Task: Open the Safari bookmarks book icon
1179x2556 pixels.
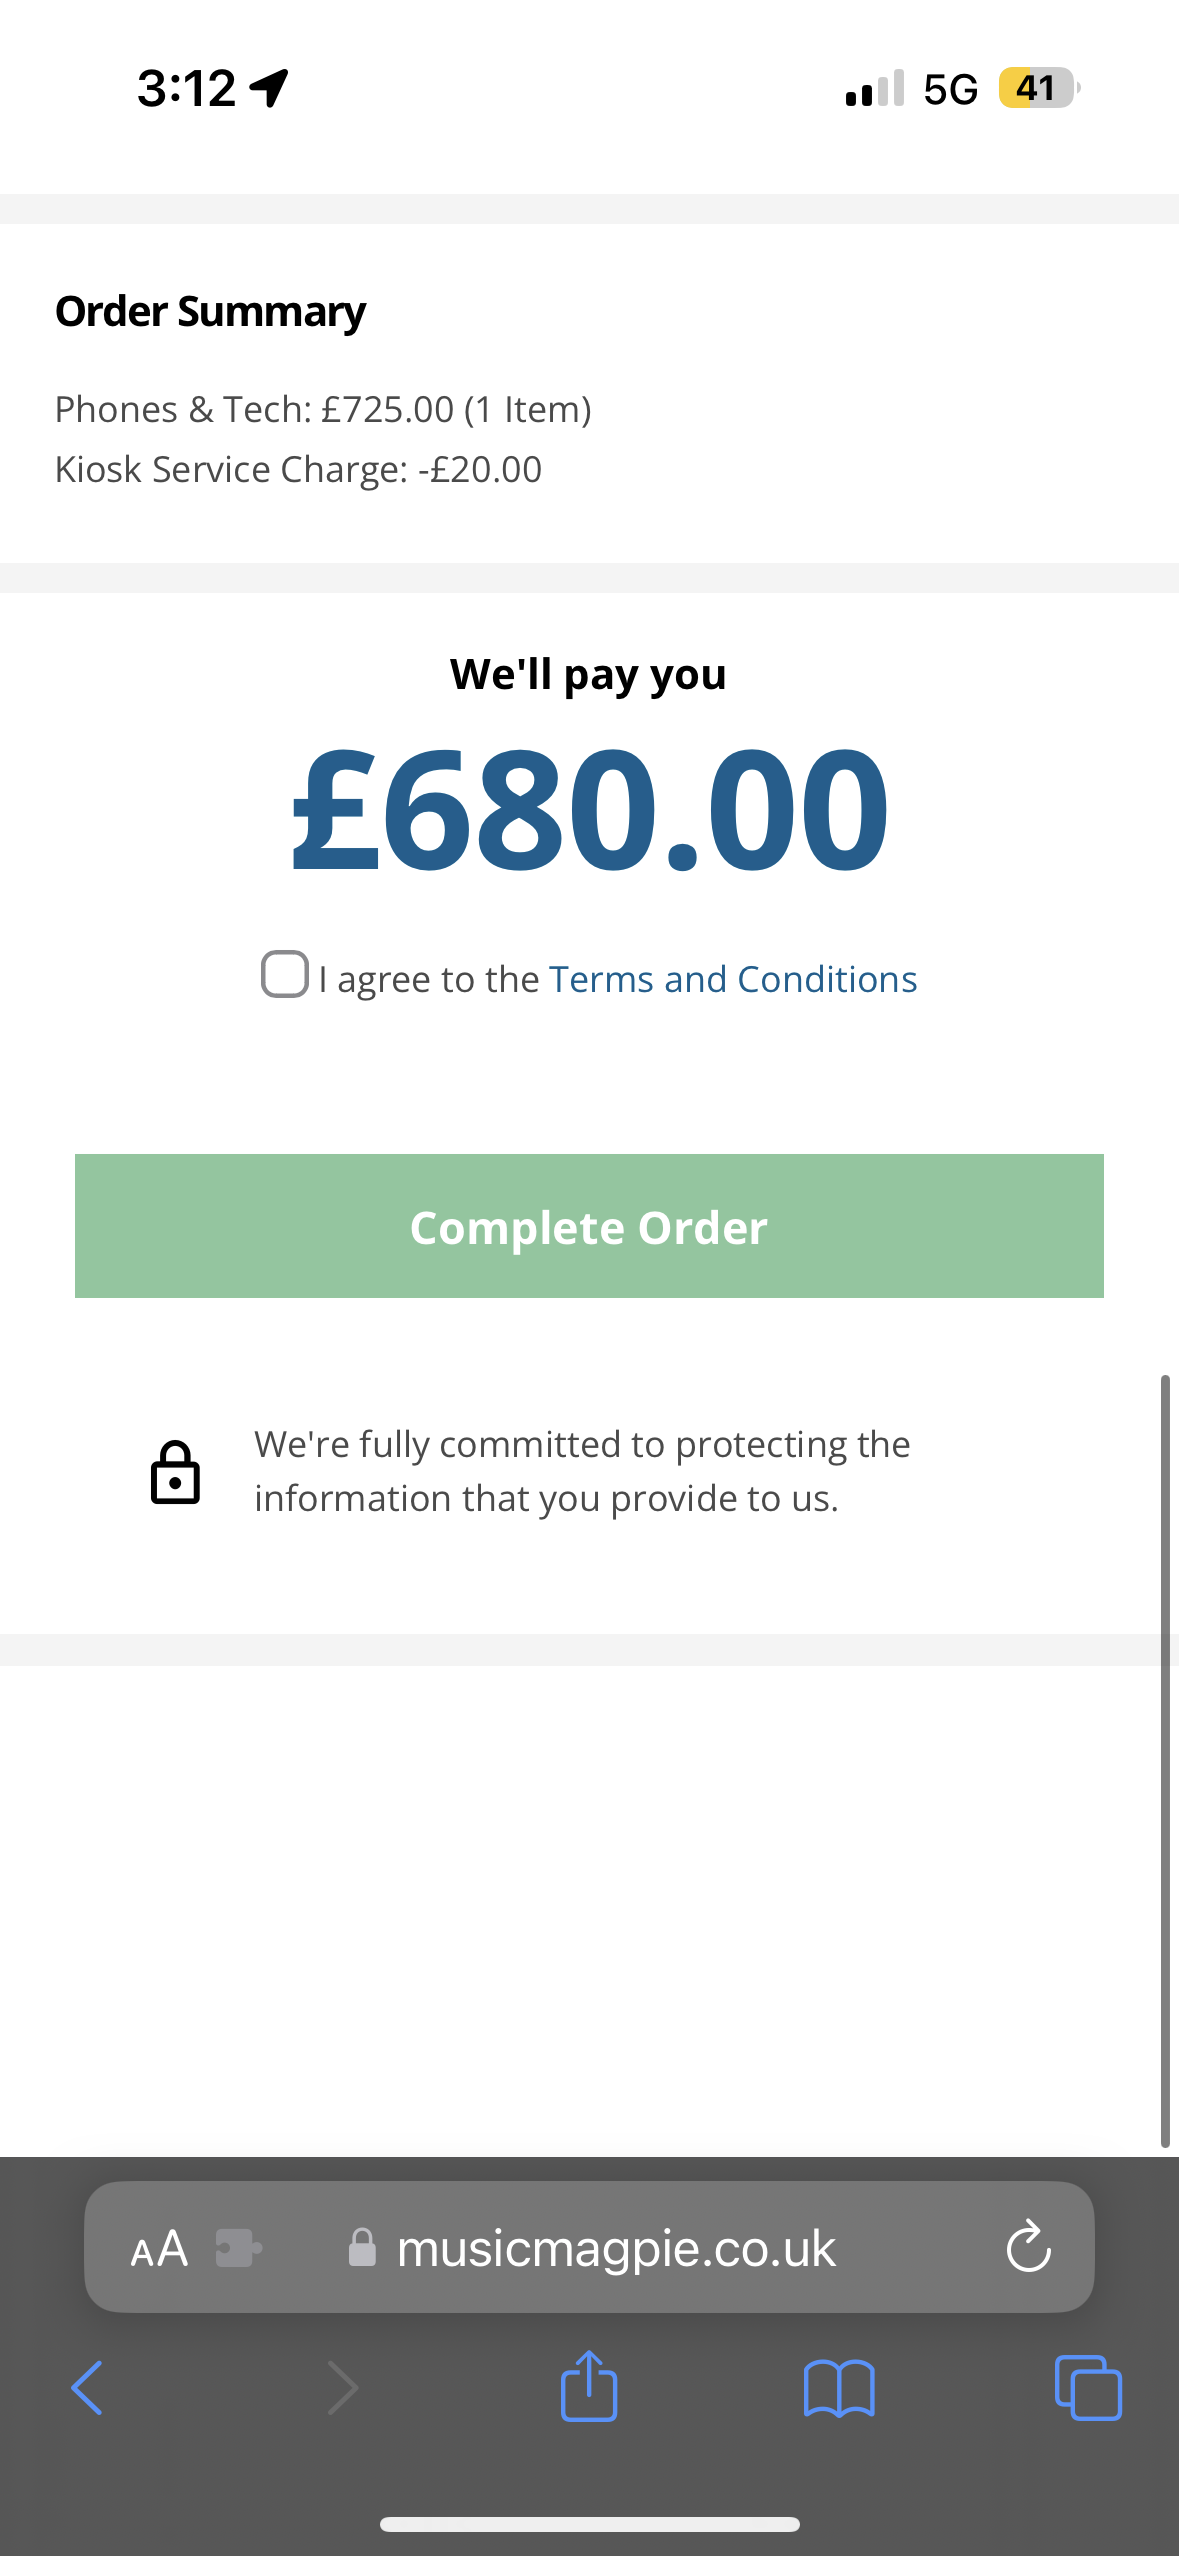Action: (839, 2389)
